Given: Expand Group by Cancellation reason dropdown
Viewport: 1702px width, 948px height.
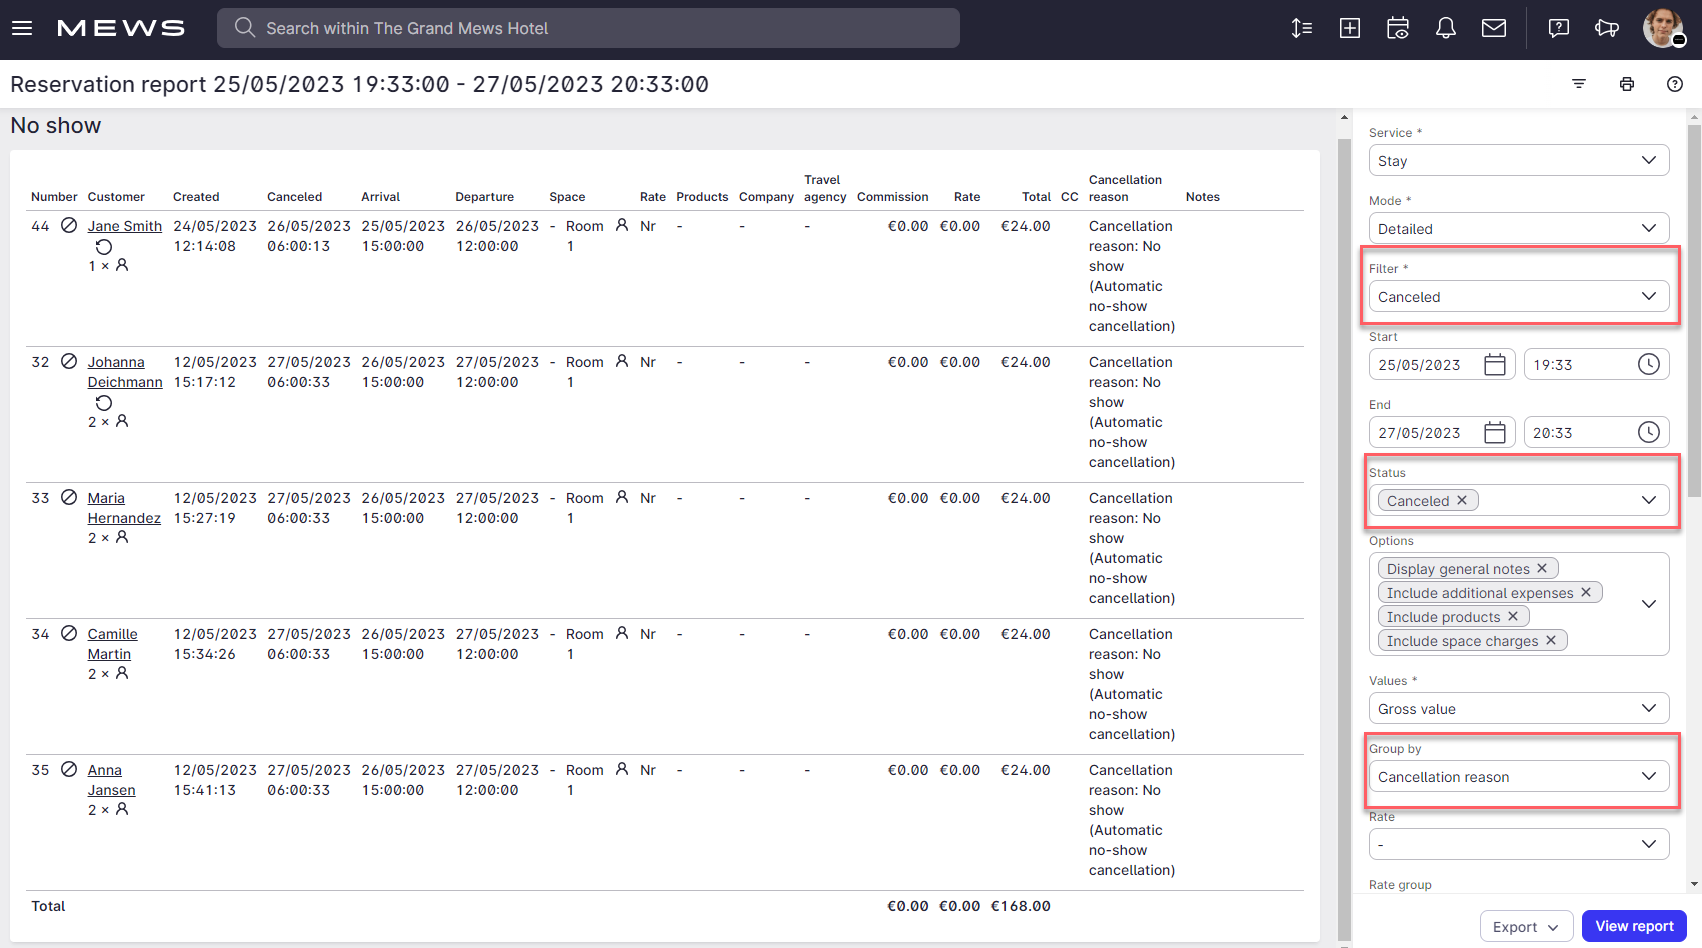Looking at the screenshot, I should tap(1519, 776).
